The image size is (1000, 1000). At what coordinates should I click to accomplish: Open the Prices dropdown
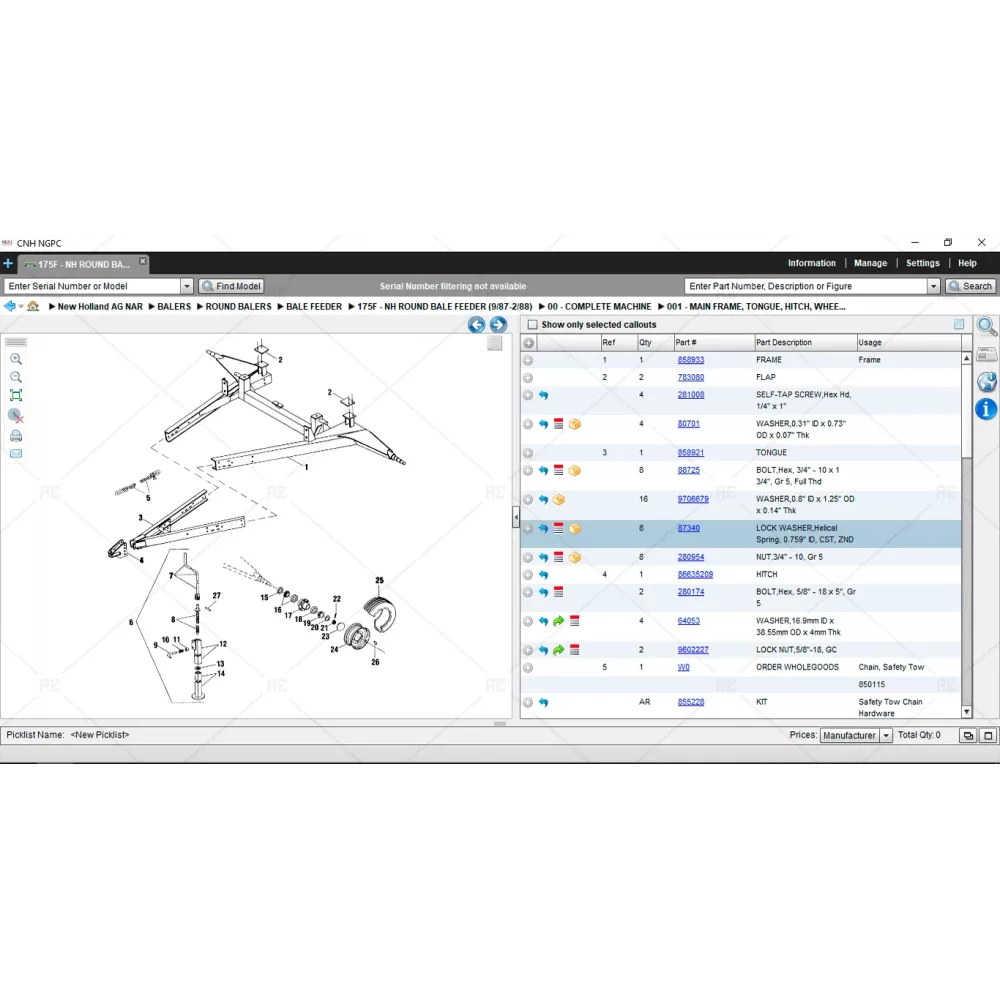click(886, 736)
